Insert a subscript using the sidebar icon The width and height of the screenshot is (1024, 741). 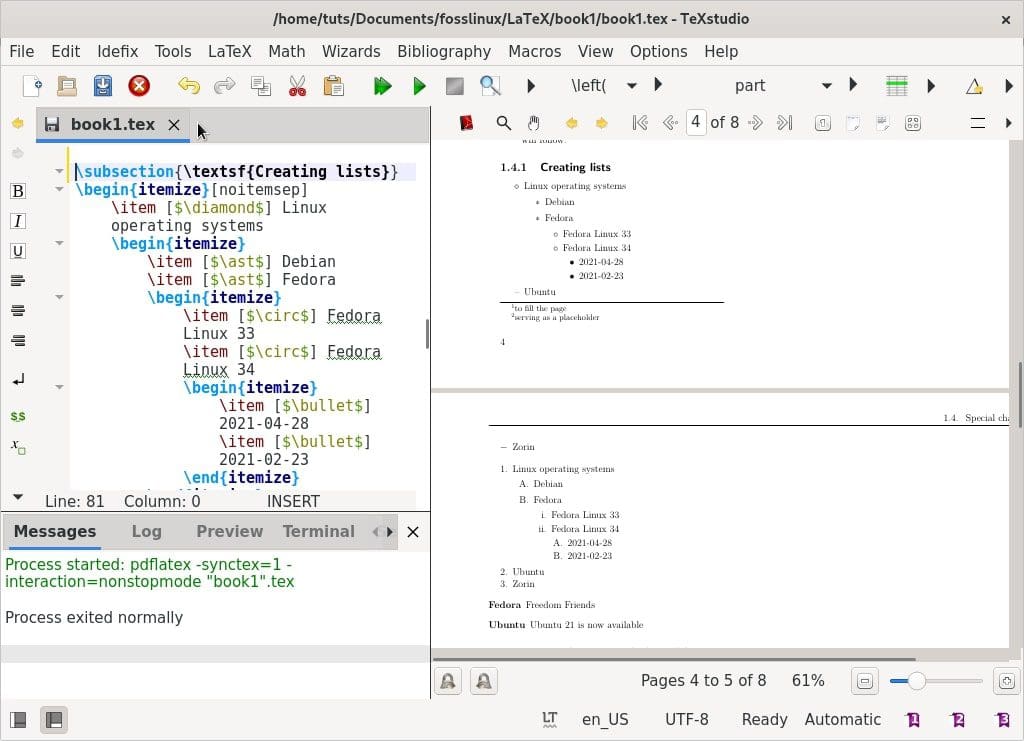point(17,446)
